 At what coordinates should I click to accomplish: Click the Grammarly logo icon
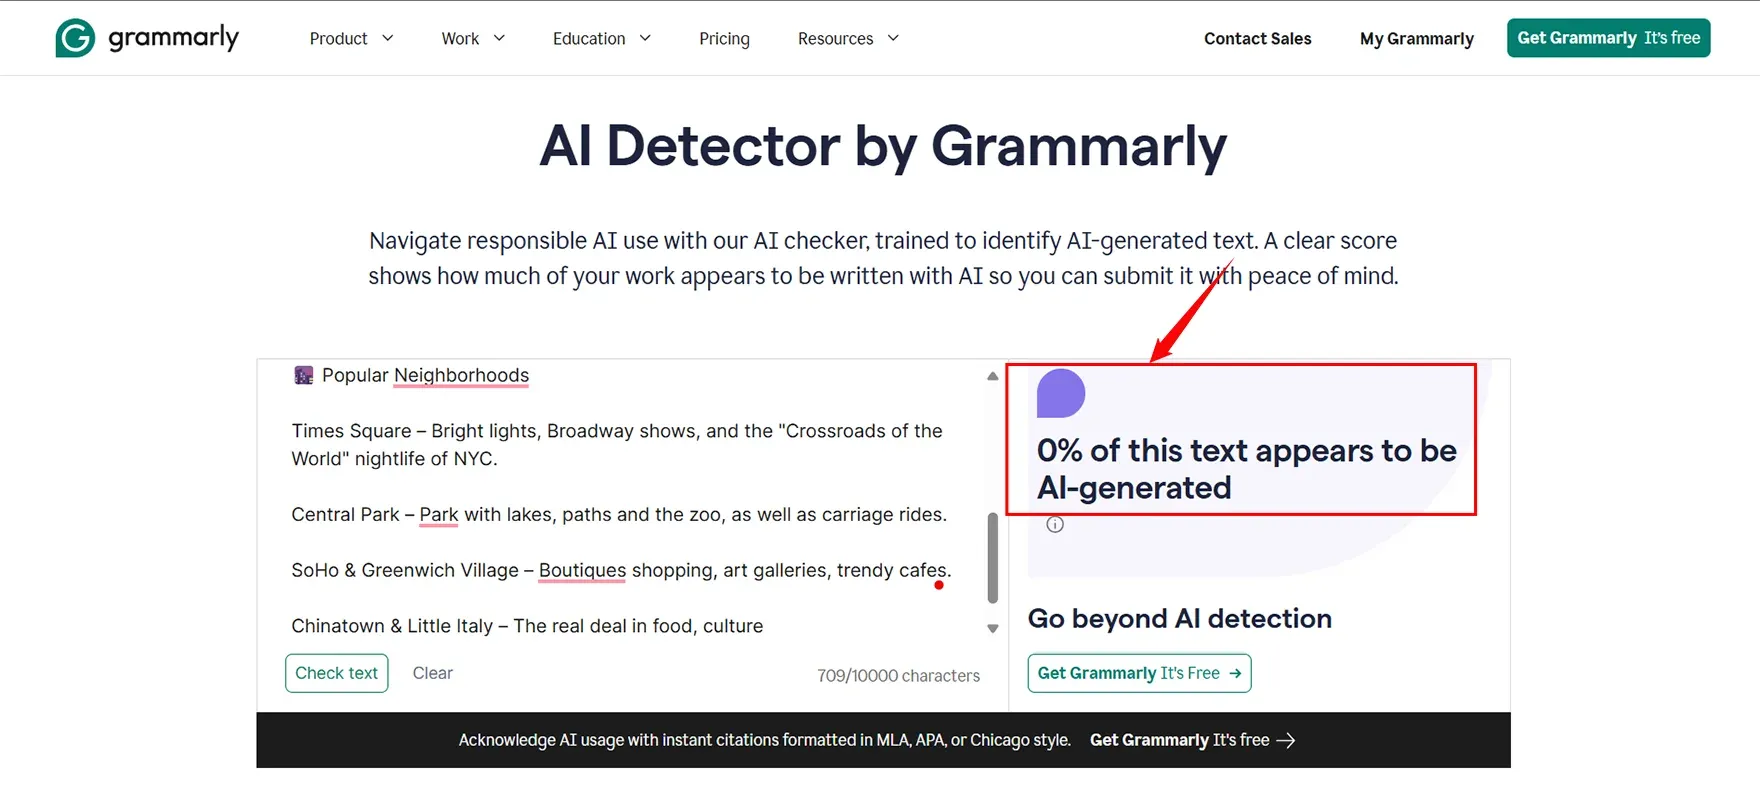point(75,38)
